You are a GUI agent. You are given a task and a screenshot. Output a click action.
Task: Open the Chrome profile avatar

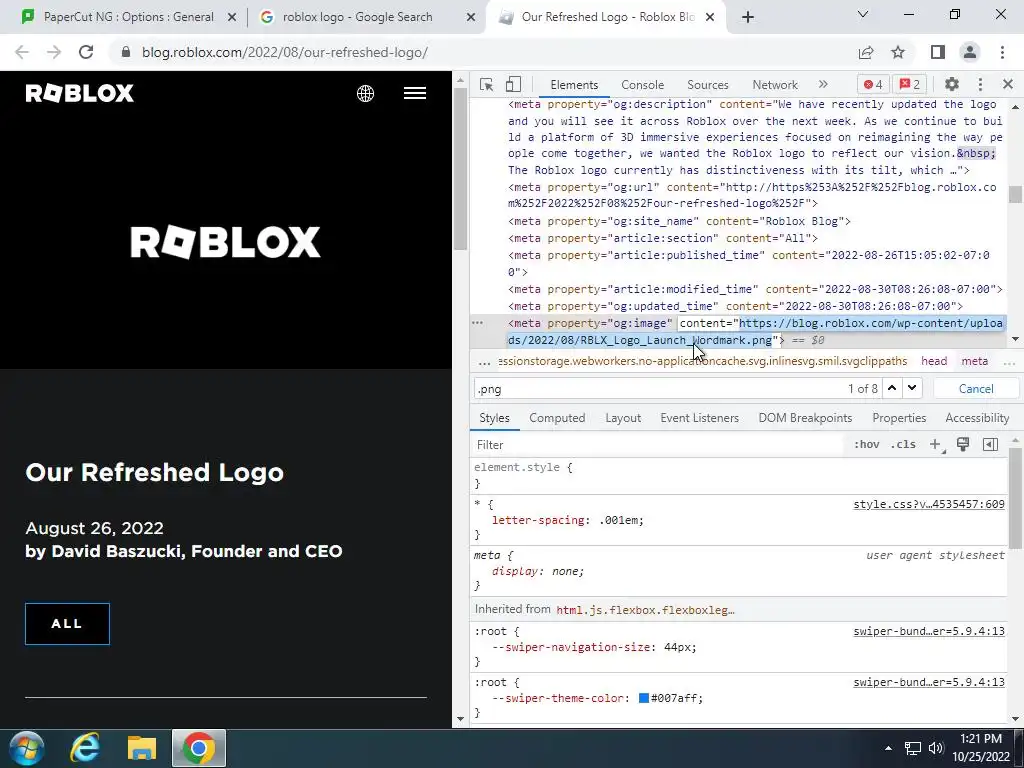(970, 52)
